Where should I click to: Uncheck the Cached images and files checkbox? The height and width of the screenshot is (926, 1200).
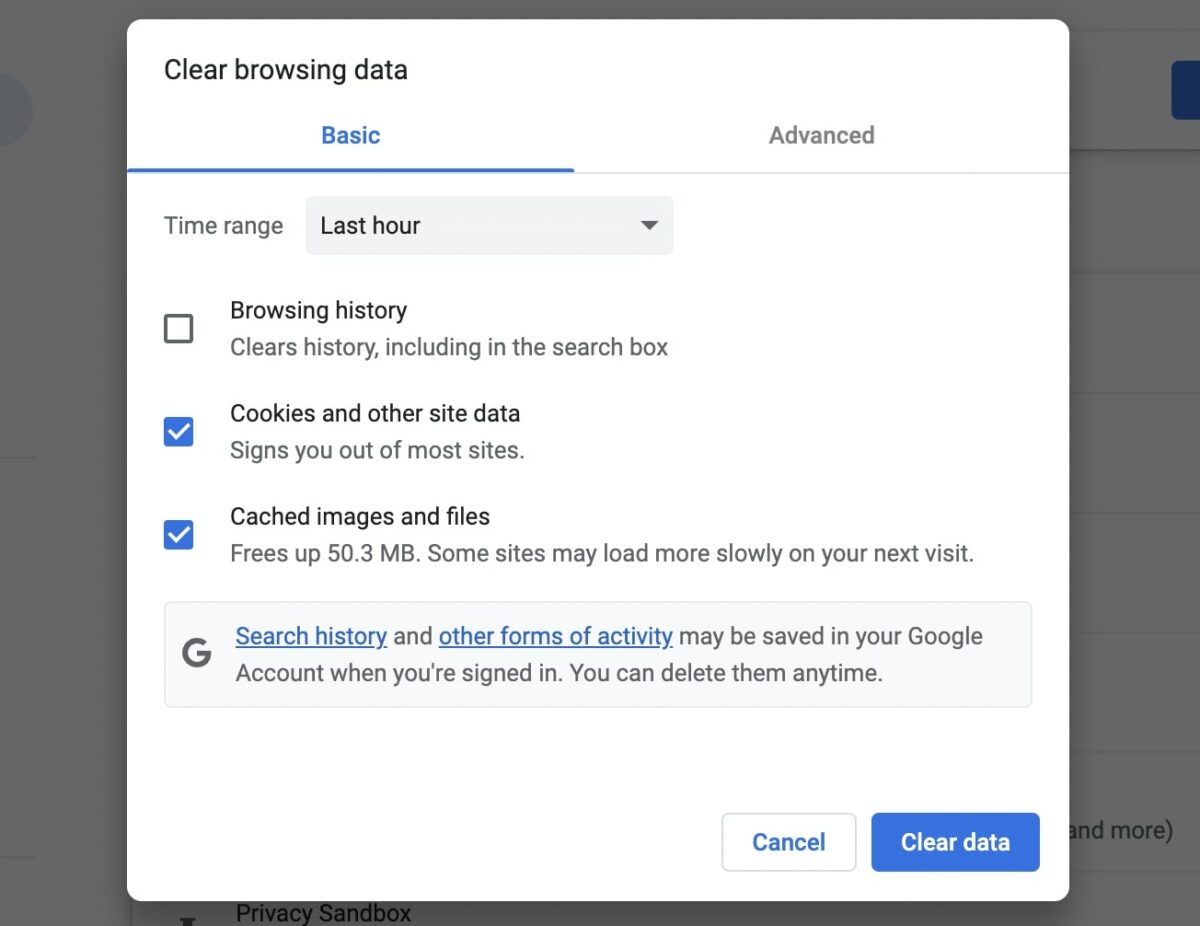point(178,535)
